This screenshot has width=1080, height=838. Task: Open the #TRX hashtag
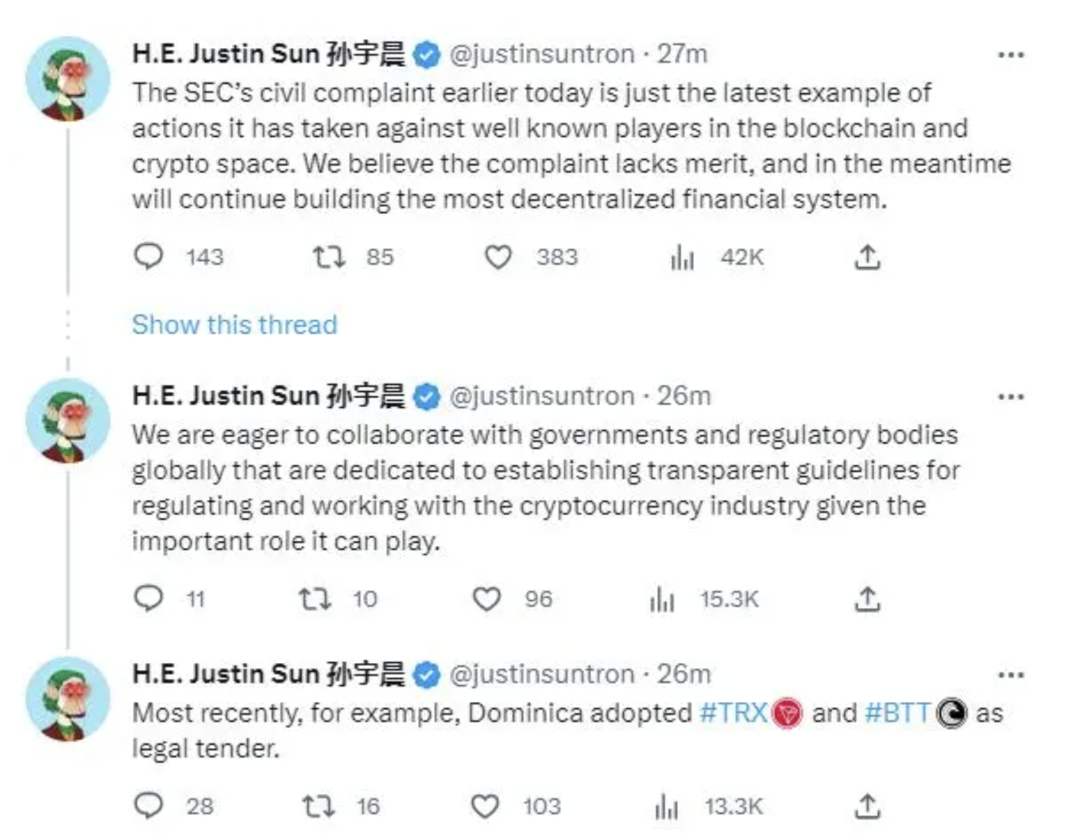click(x=734, y=714)
